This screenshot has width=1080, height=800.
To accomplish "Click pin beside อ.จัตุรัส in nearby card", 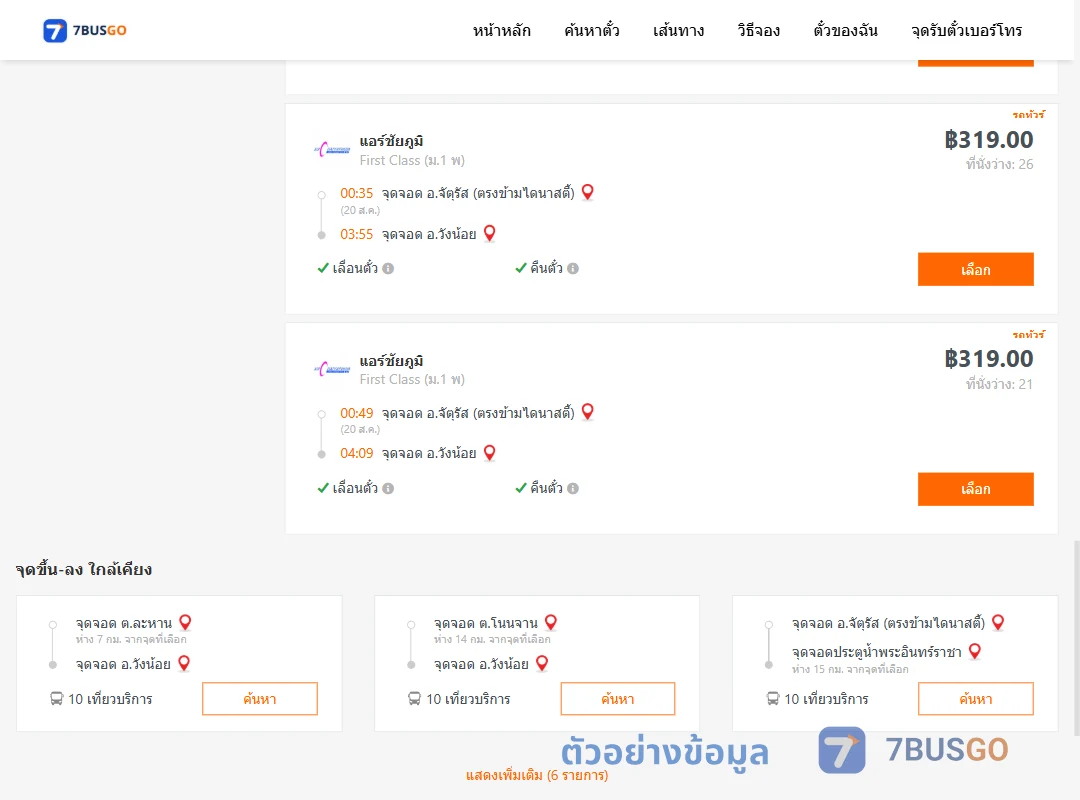I will point(998,622).
